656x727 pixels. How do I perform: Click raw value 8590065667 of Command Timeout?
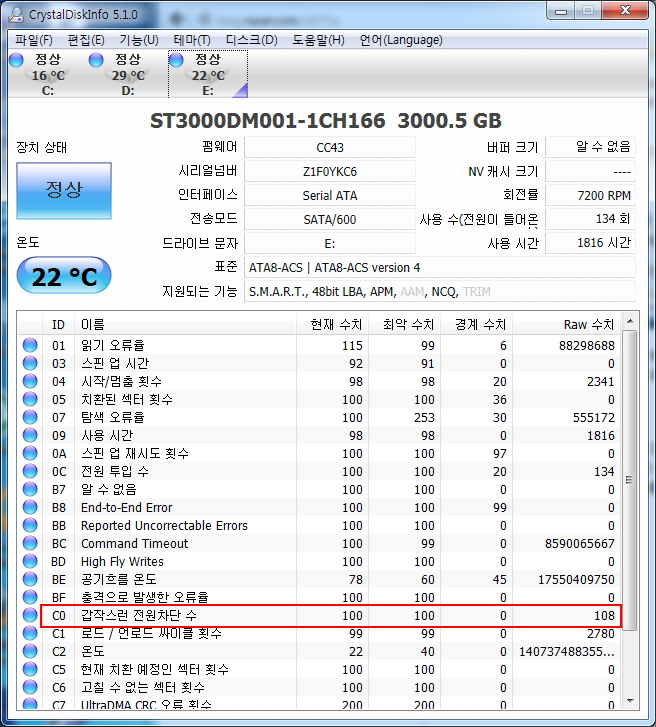(x=580, y=543)
